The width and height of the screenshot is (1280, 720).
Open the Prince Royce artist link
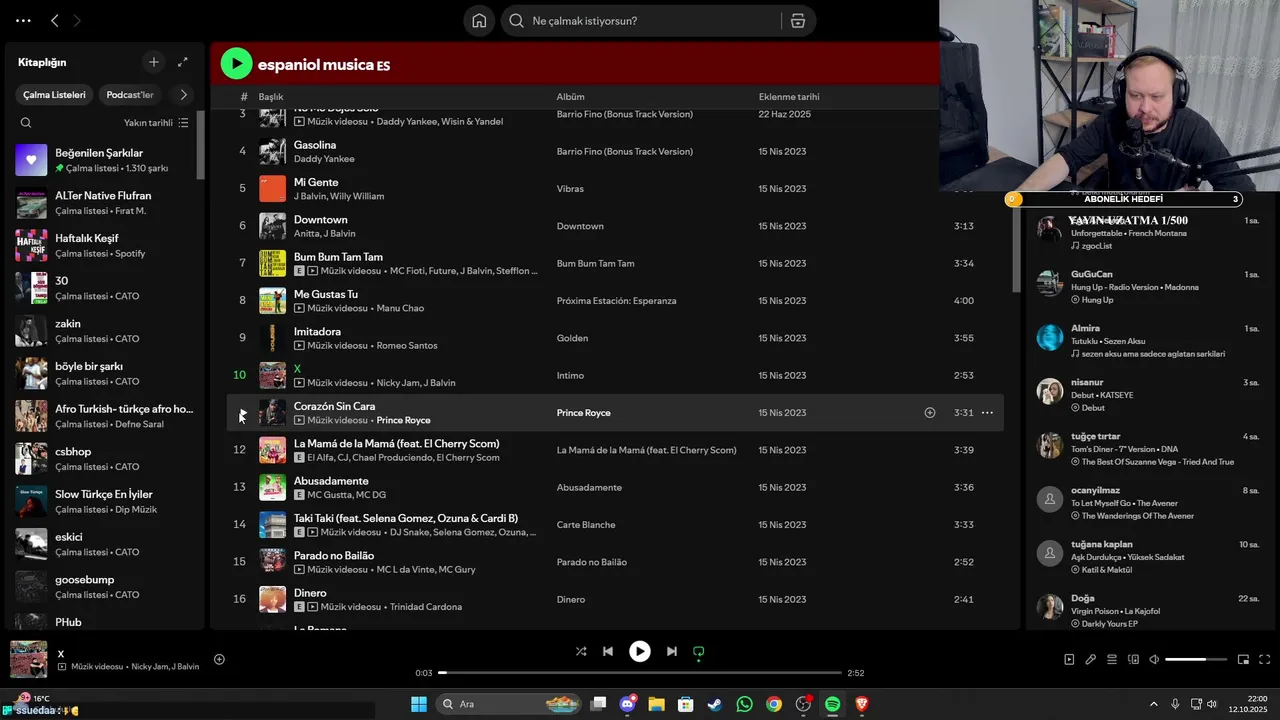[x=403, y=421]
